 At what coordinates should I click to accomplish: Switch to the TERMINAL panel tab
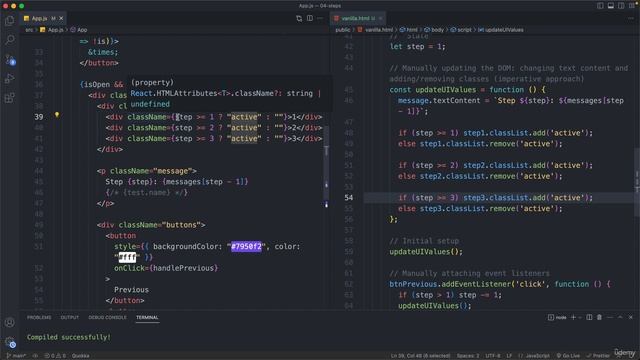click(147, 317)
